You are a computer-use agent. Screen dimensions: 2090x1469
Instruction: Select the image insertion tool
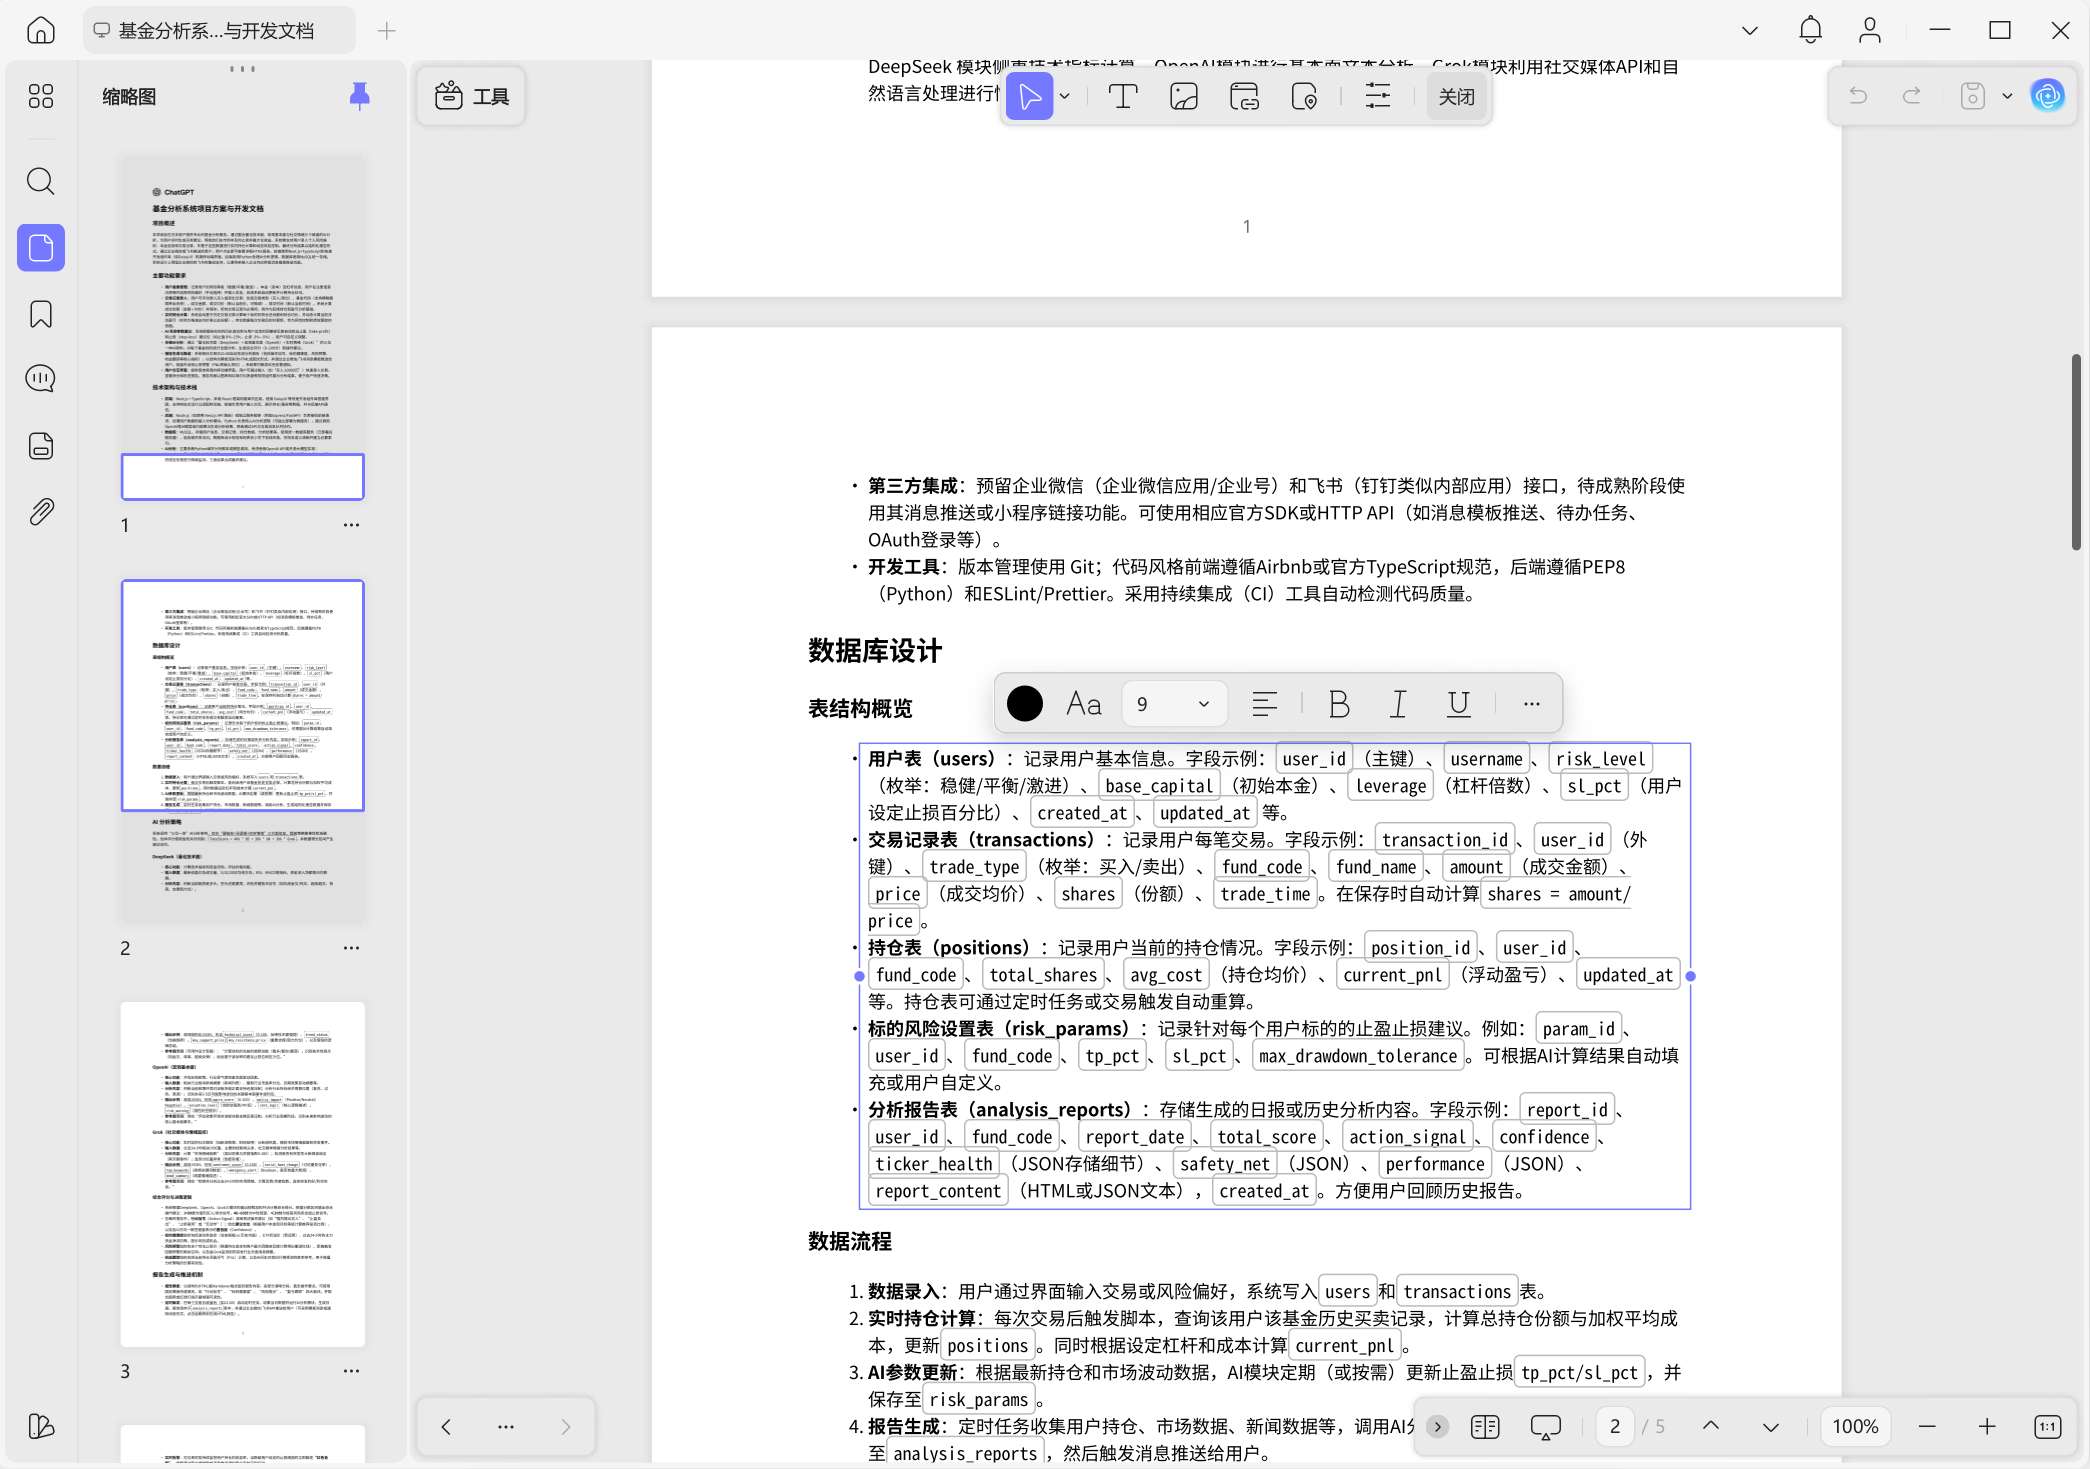point(1183,96)
